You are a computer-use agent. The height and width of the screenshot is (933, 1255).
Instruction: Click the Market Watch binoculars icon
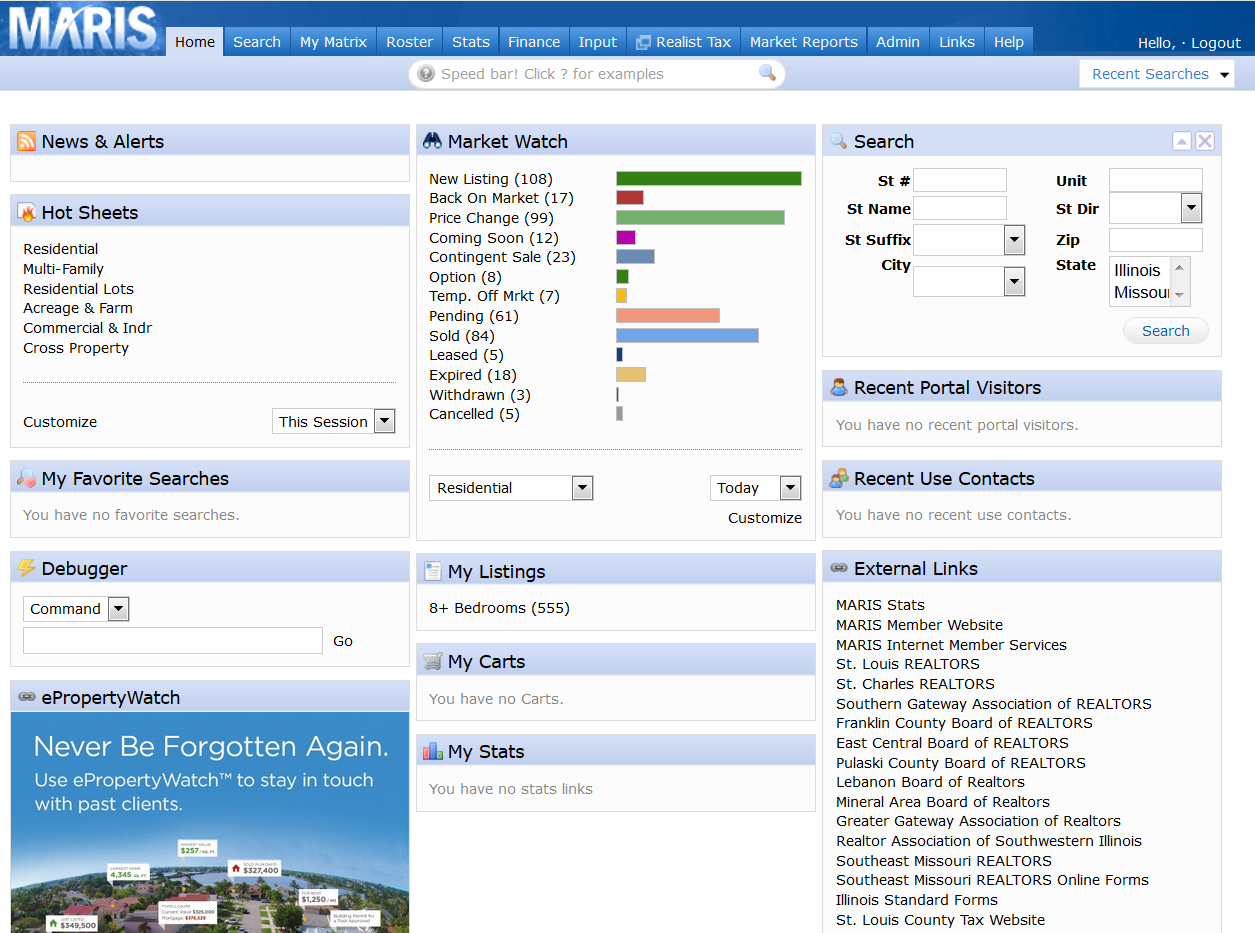pyautogui.click(x=433, y=141)
